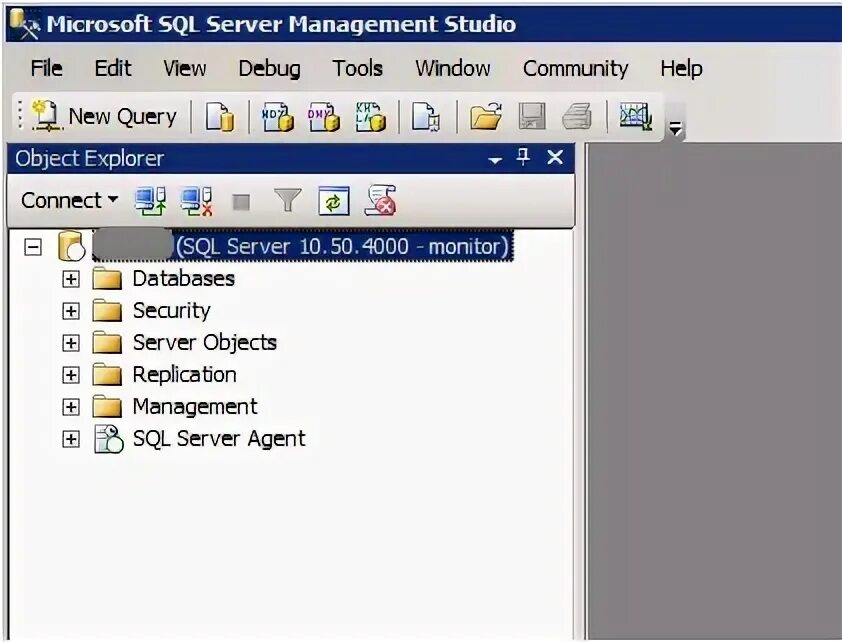Open the Community menu
Image resolution: width=842 pixels, height=642 pixels.
(576, 69)
